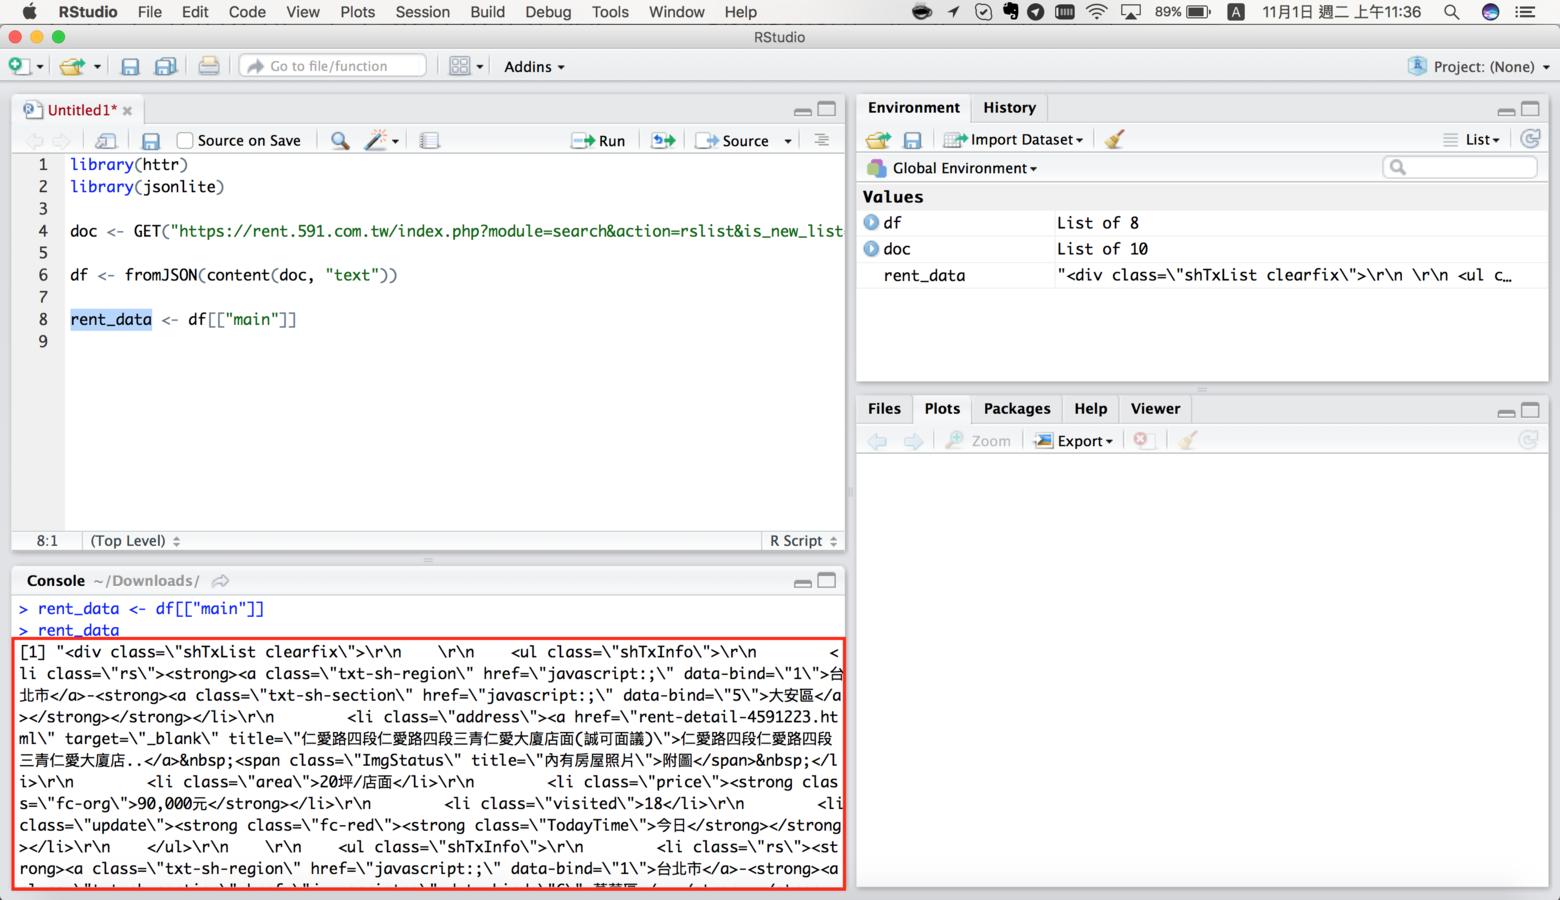
Task: Open the Global Environment dropdown
Action: point(954,168)
